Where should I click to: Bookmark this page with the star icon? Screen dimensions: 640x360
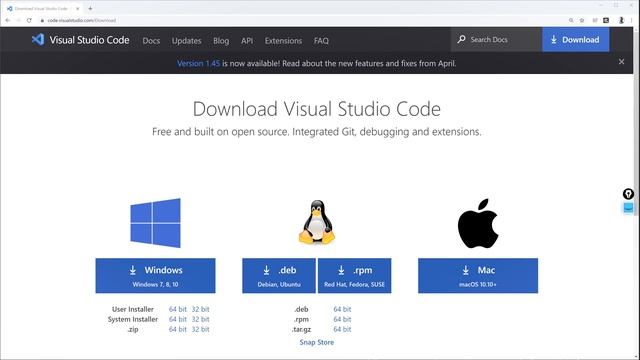pos(582,20)
